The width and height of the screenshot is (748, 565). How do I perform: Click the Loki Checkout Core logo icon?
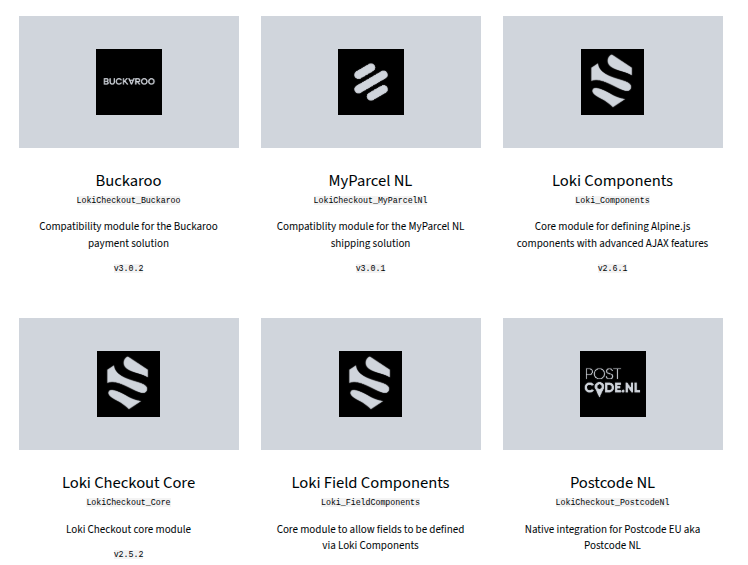(128, 384)
